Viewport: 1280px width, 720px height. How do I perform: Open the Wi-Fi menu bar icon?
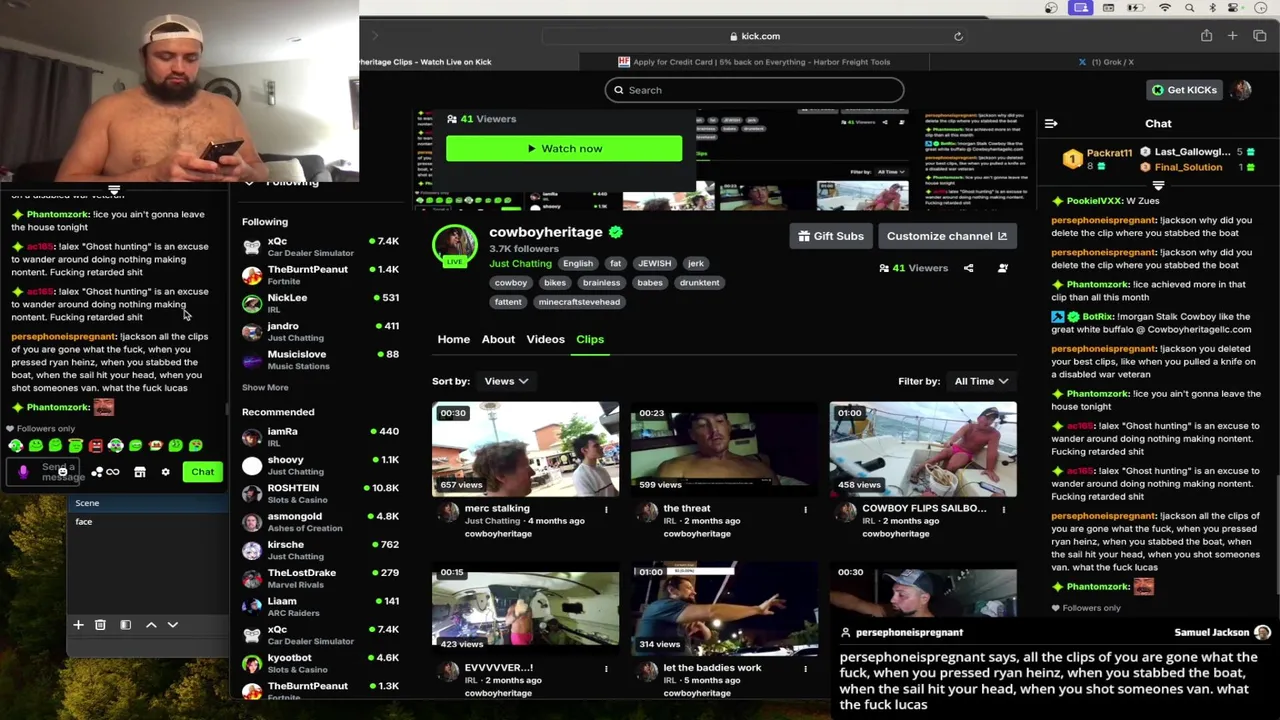pos(1165,8)
